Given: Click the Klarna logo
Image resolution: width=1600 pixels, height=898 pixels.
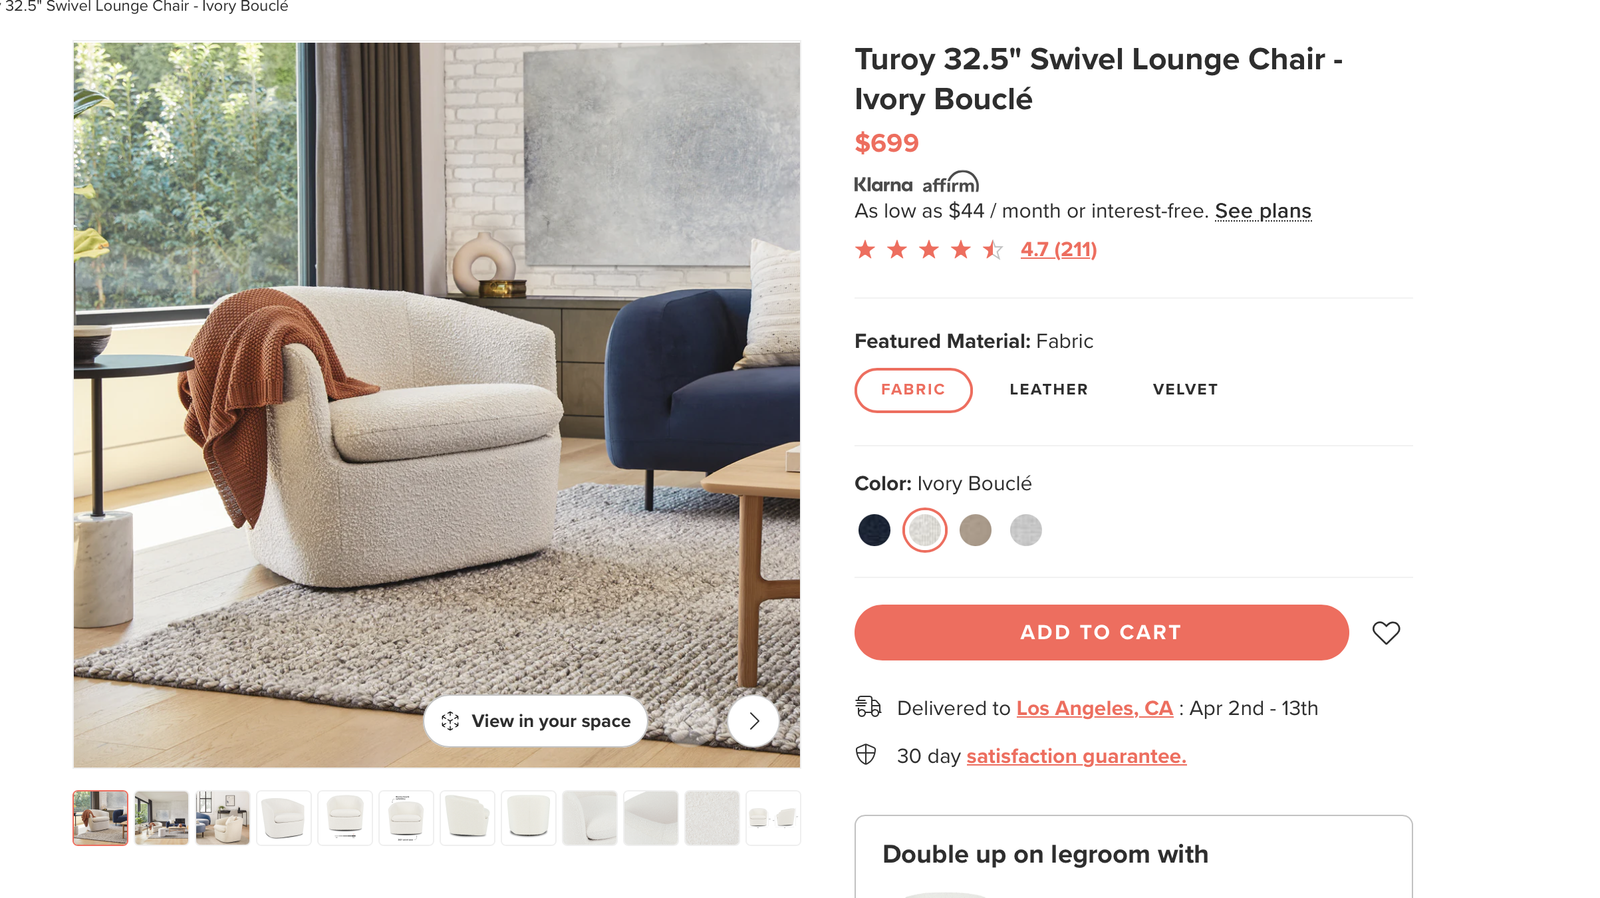Looking at the screenshot, I should click(883, 185).
